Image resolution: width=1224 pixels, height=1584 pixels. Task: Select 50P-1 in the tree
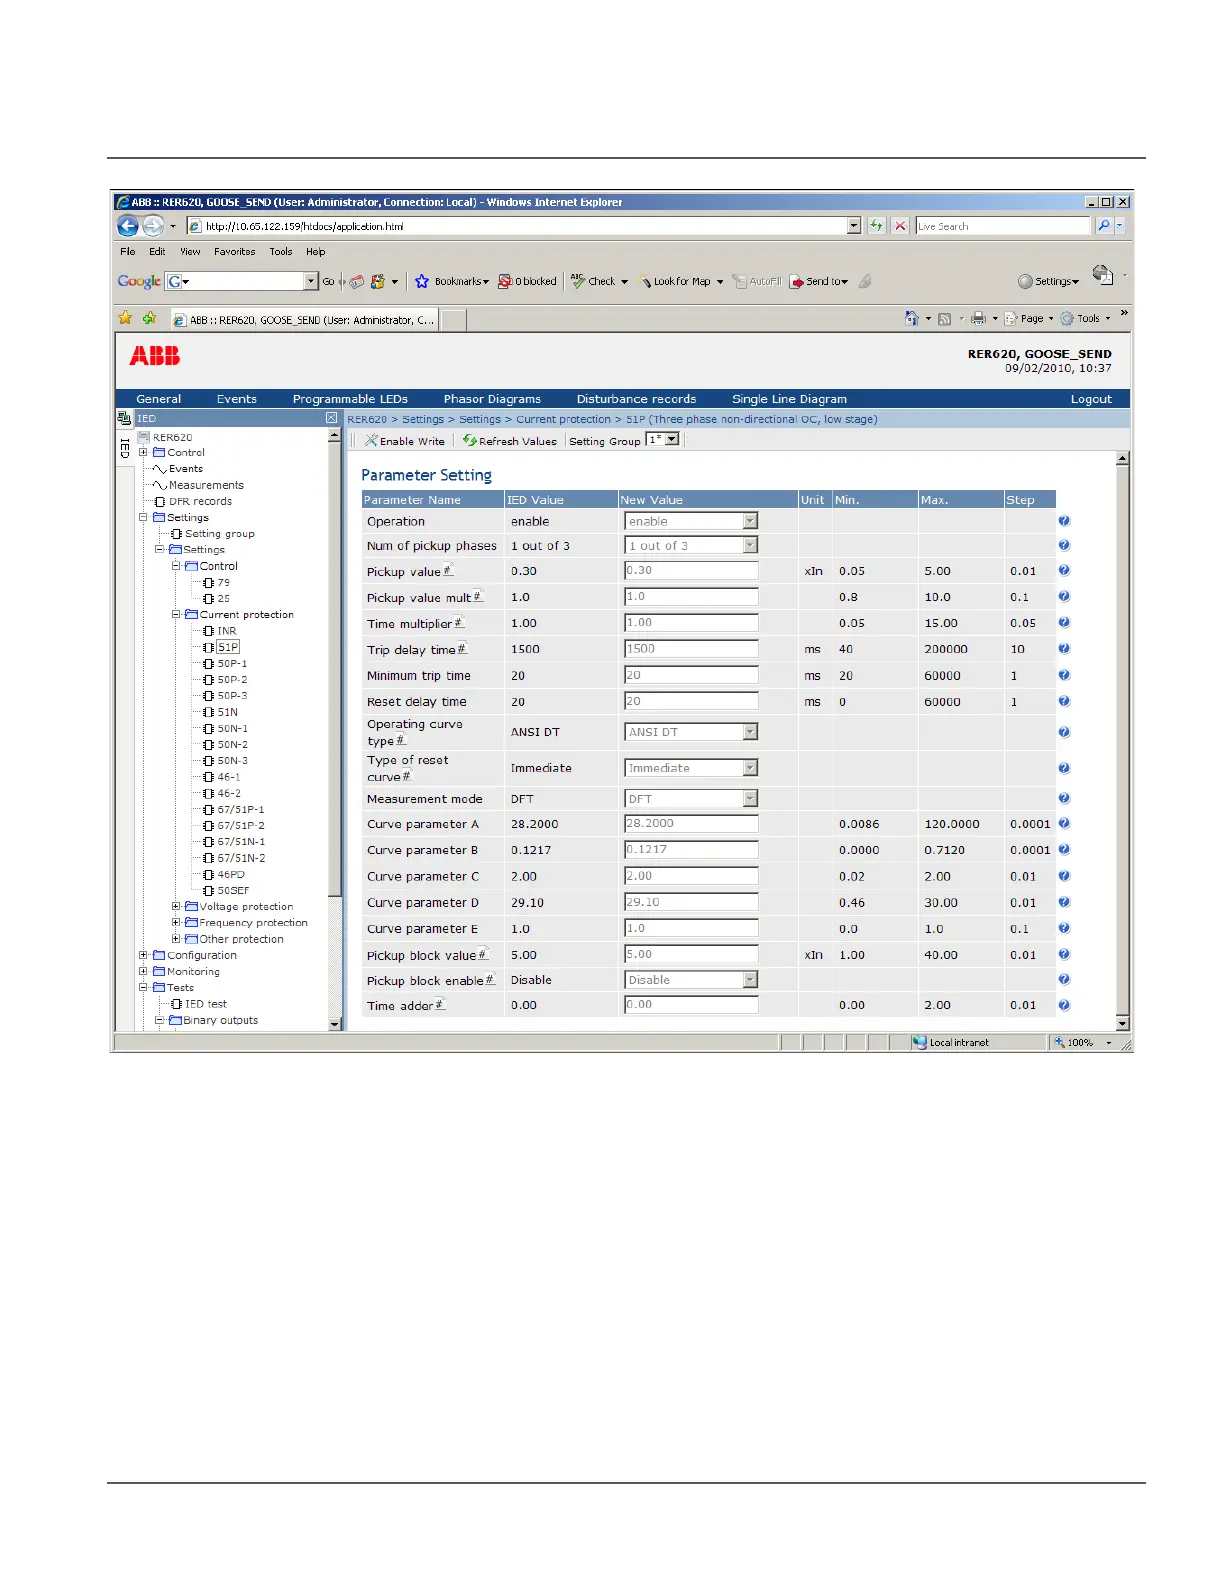[x=232, y=663]
